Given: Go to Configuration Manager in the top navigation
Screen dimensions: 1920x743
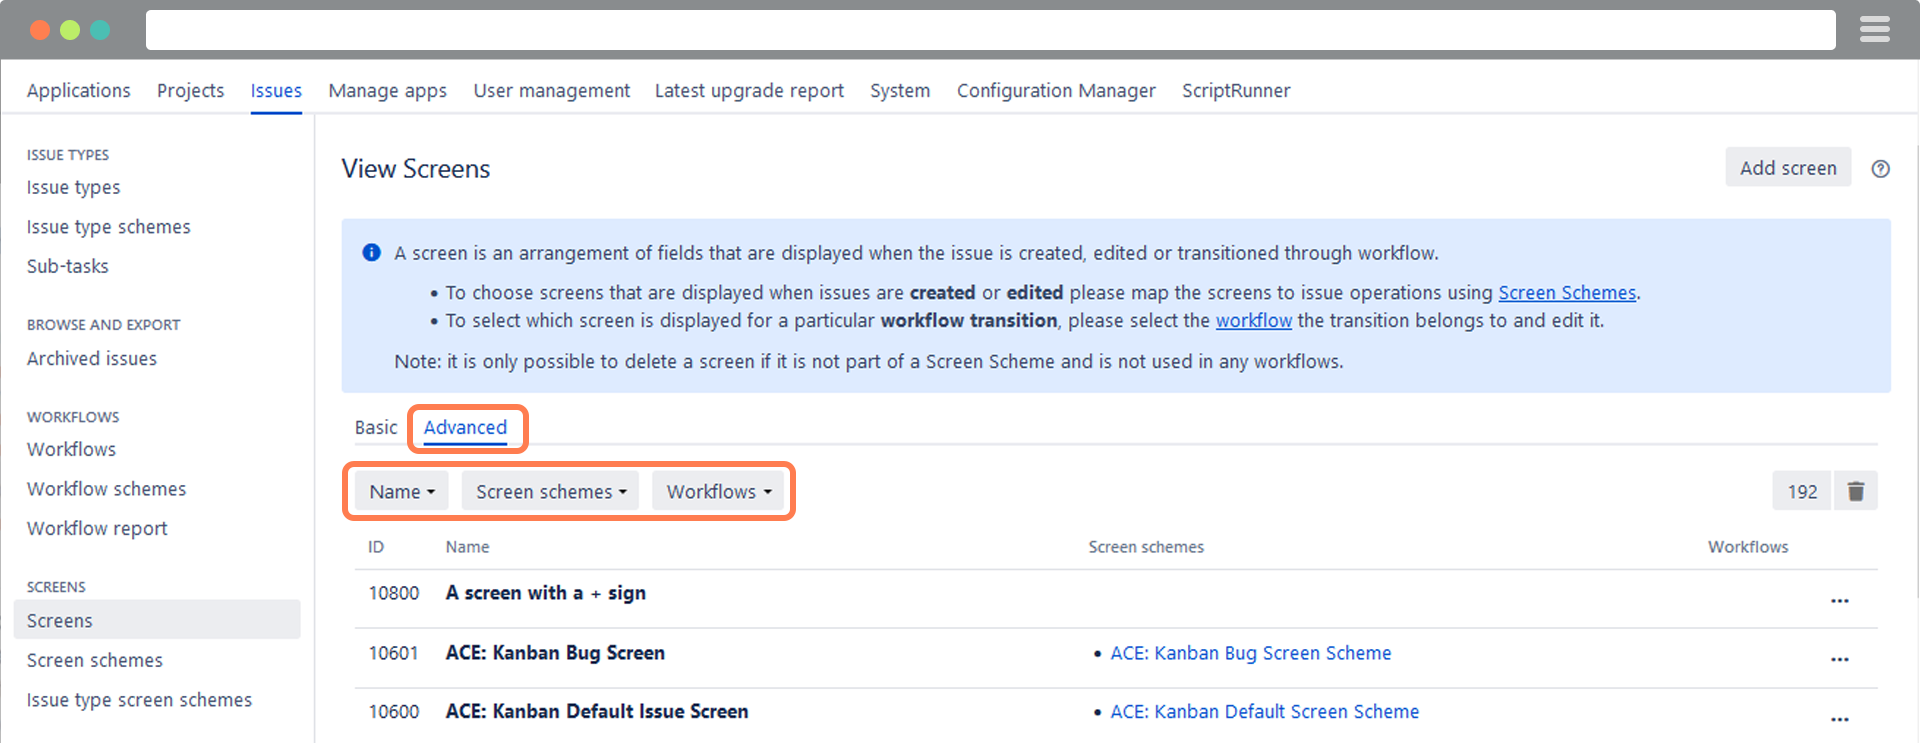Looking at the screenshot, I should coord(1055,91).
